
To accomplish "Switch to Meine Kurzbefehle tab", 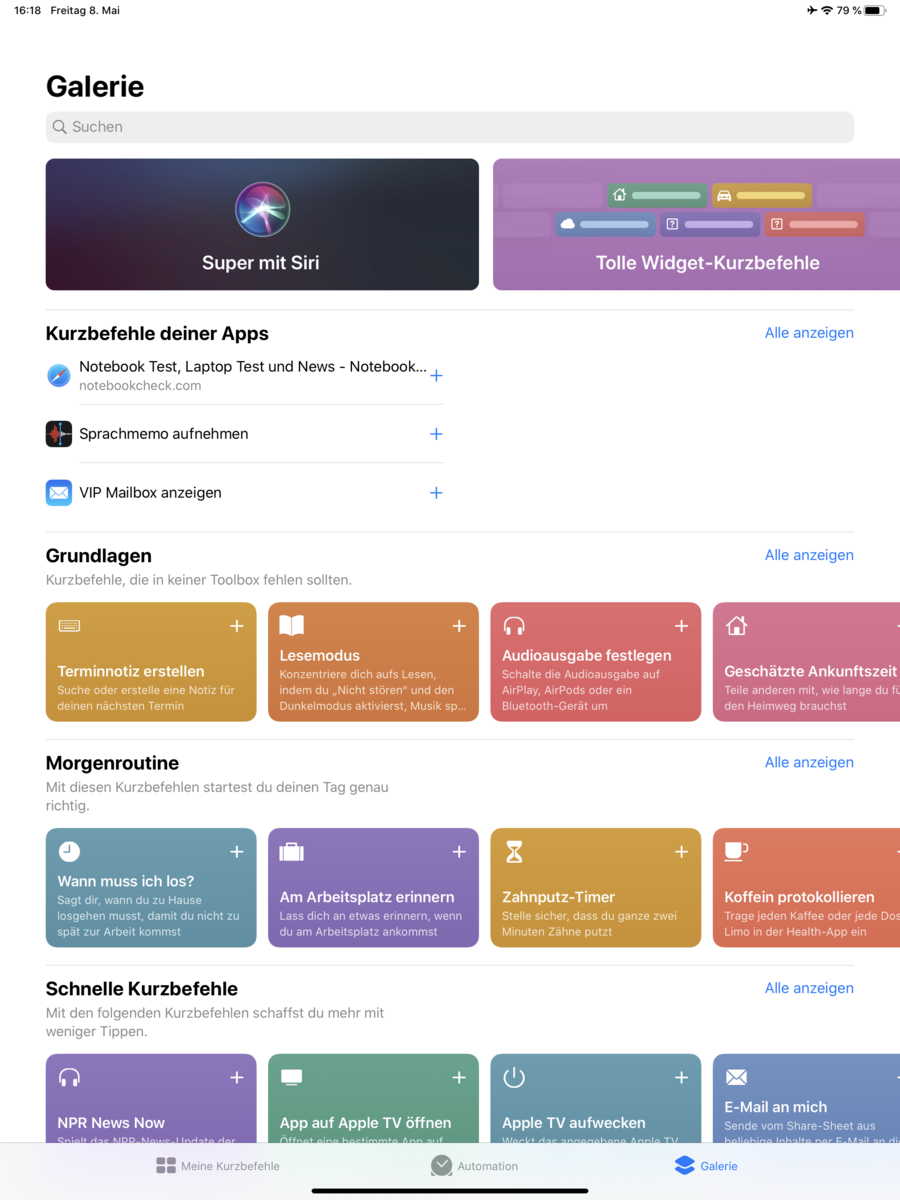I will [218, 1166].
